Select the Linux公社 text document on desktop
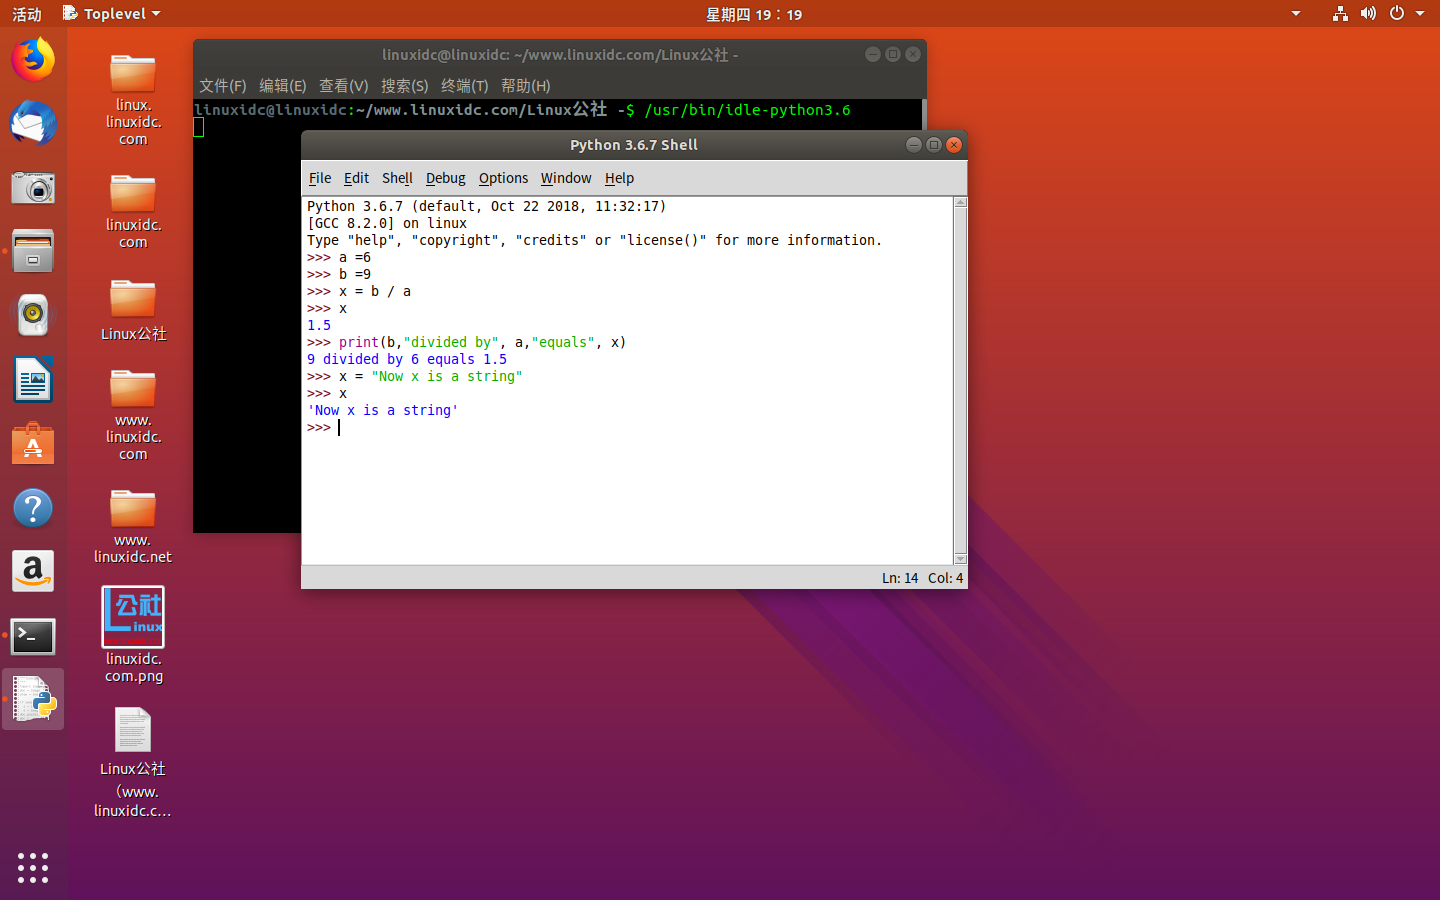 (133, 762)
